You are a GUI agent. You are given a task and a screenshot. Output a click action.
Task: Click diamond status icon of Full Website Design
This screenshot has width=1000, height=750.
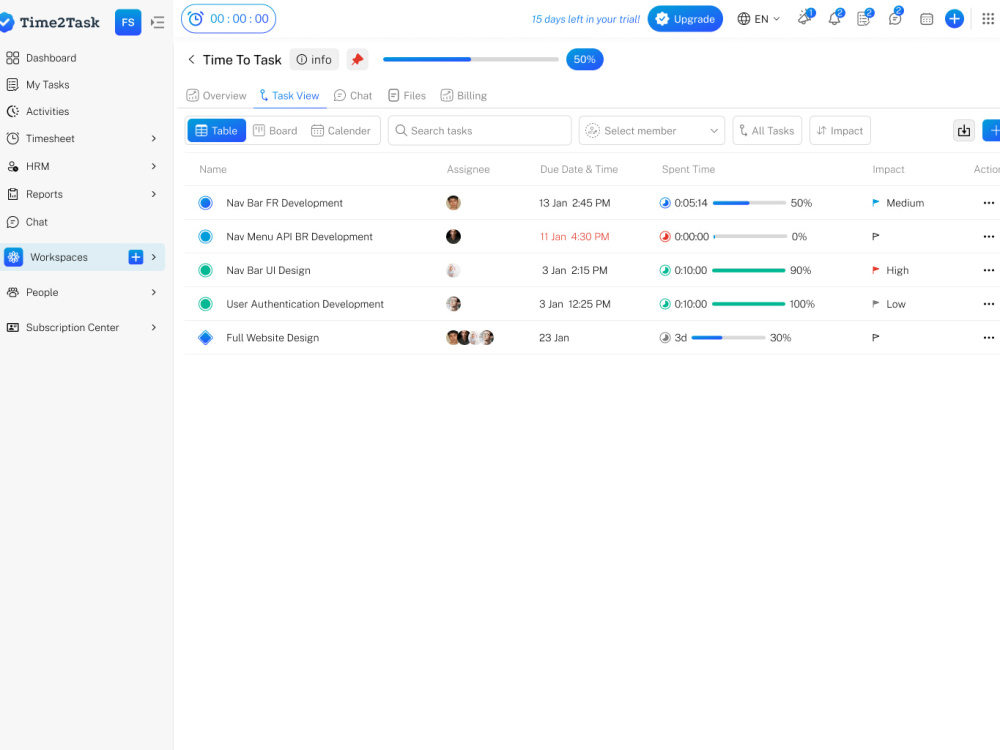point(205,338)
